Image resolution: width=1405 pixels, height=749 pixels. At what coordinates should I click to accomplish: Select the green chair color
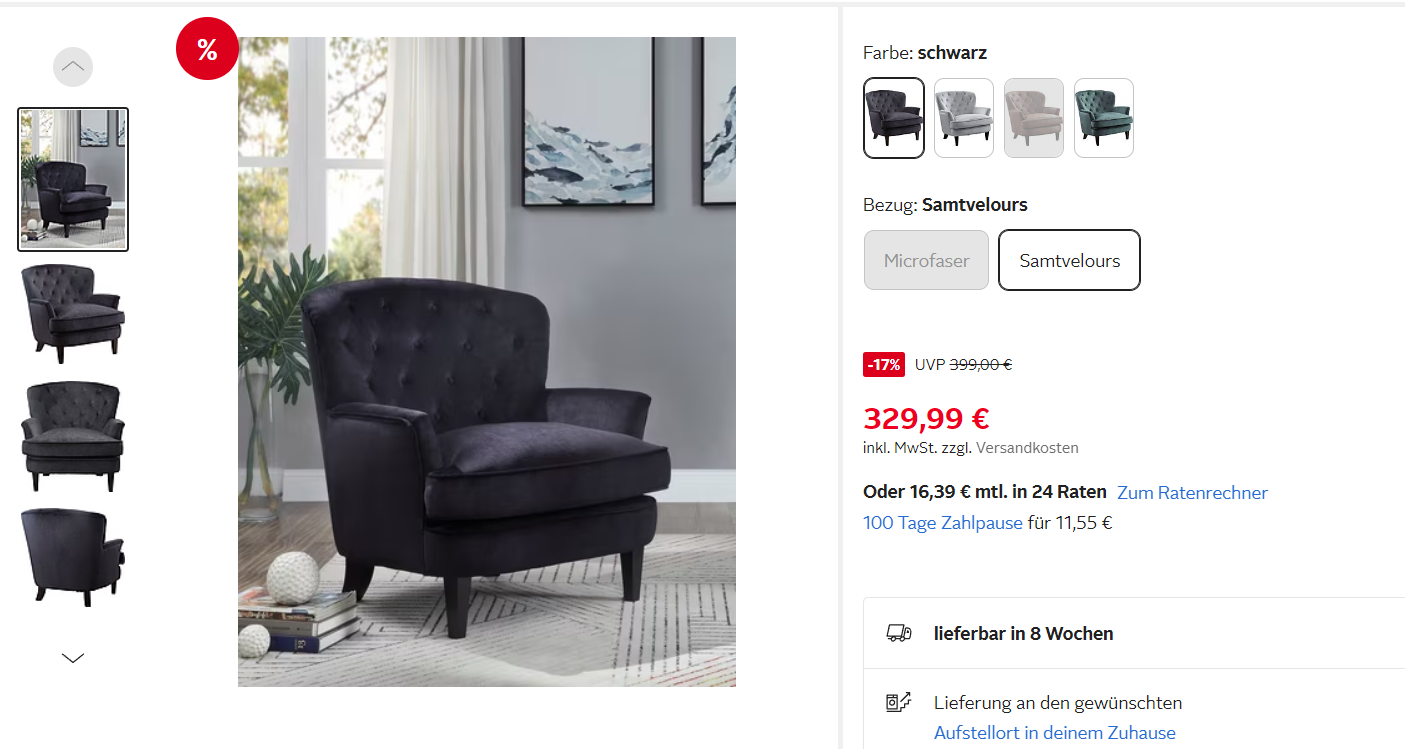coord(1104,118)
